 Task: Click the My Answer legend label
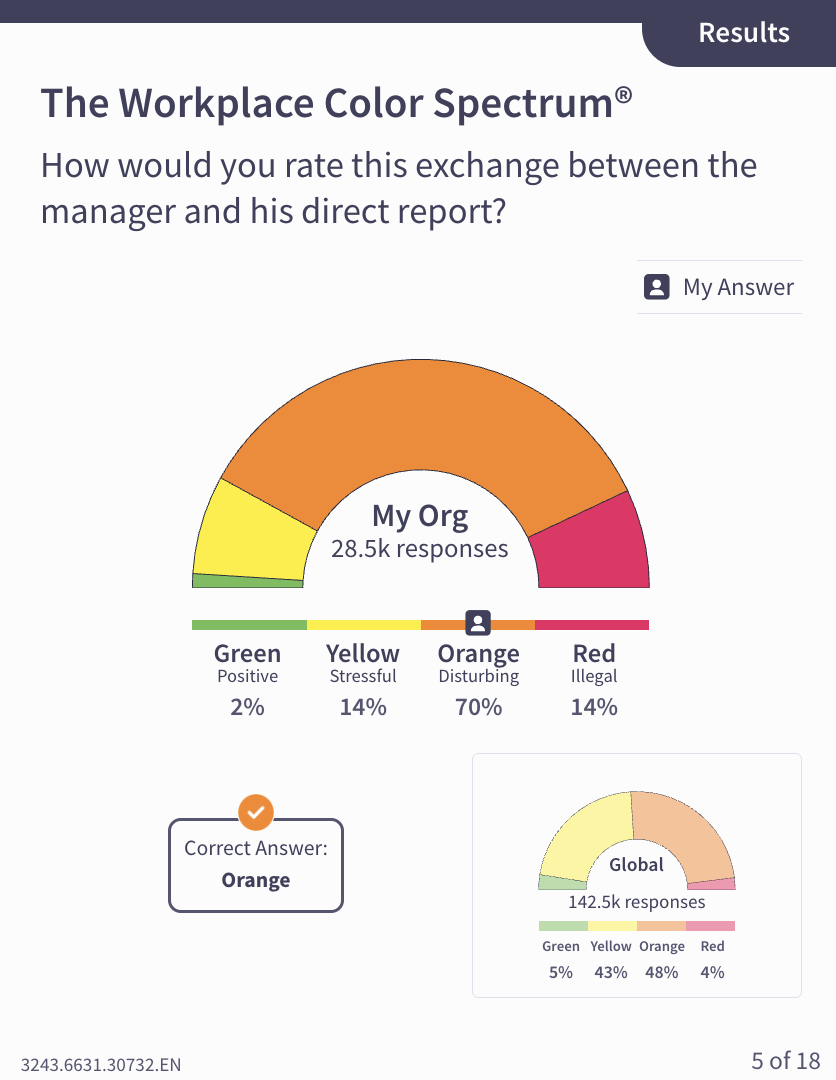(738, 288)
